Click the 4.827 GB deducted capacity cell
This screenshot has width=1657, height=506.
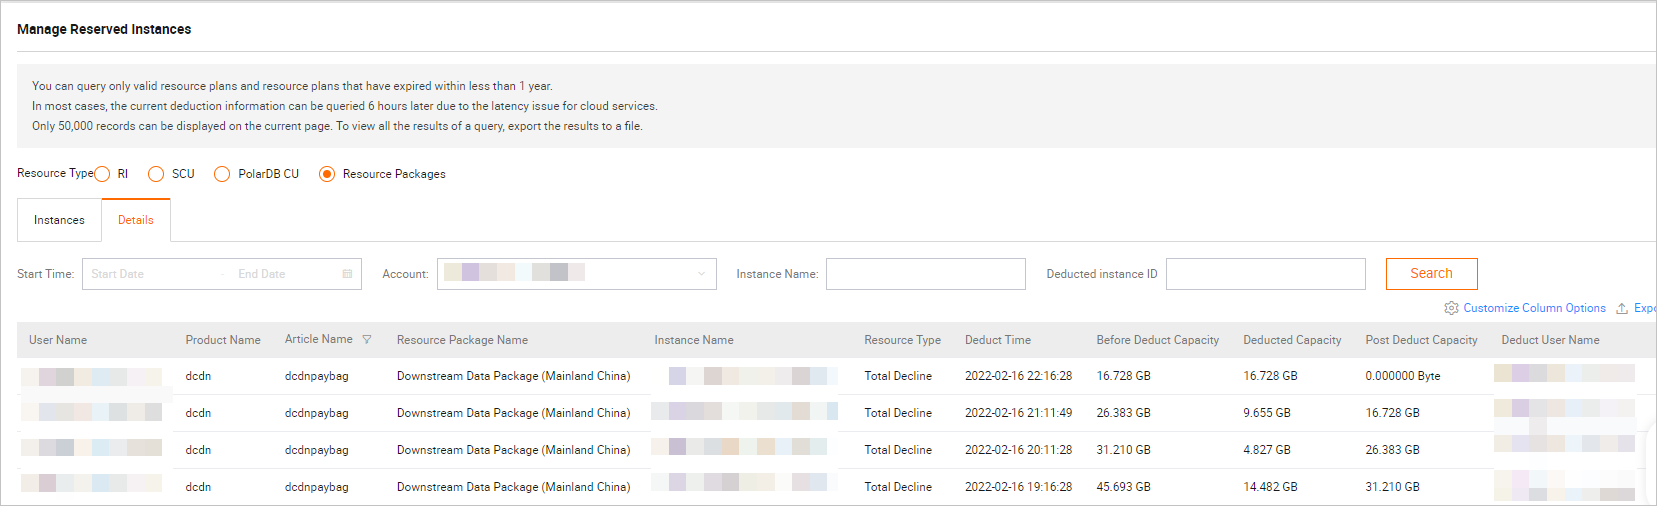(x=1267, y=450)
